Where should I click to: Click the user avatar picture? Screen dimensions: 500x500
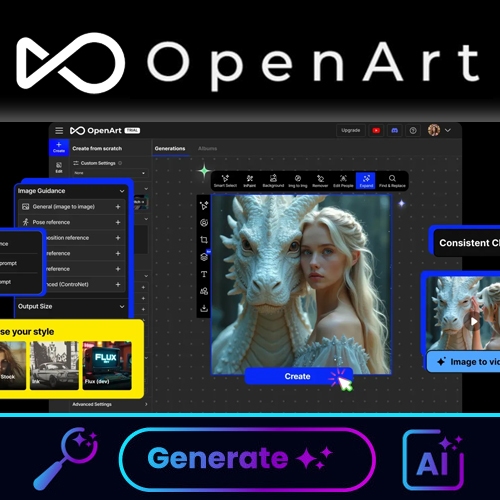[x=434, y=130]
